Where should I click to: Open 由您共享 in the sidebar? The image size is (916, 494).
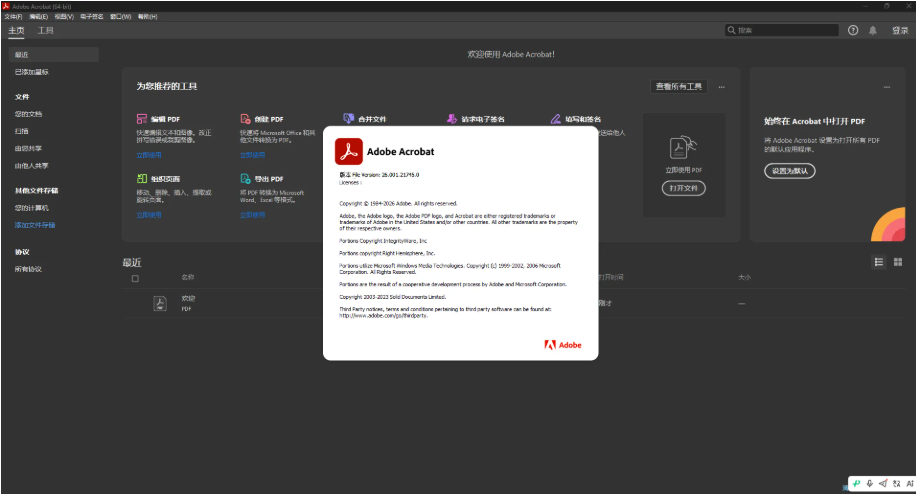click(x=28, y=148)
